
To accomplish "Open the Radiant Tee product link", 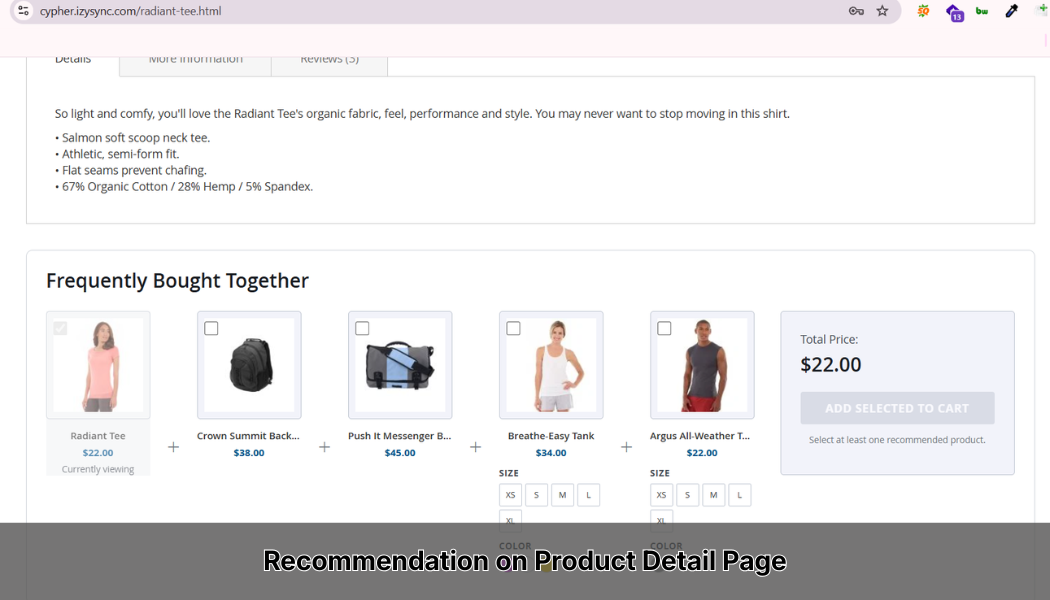I will (98, 436).
